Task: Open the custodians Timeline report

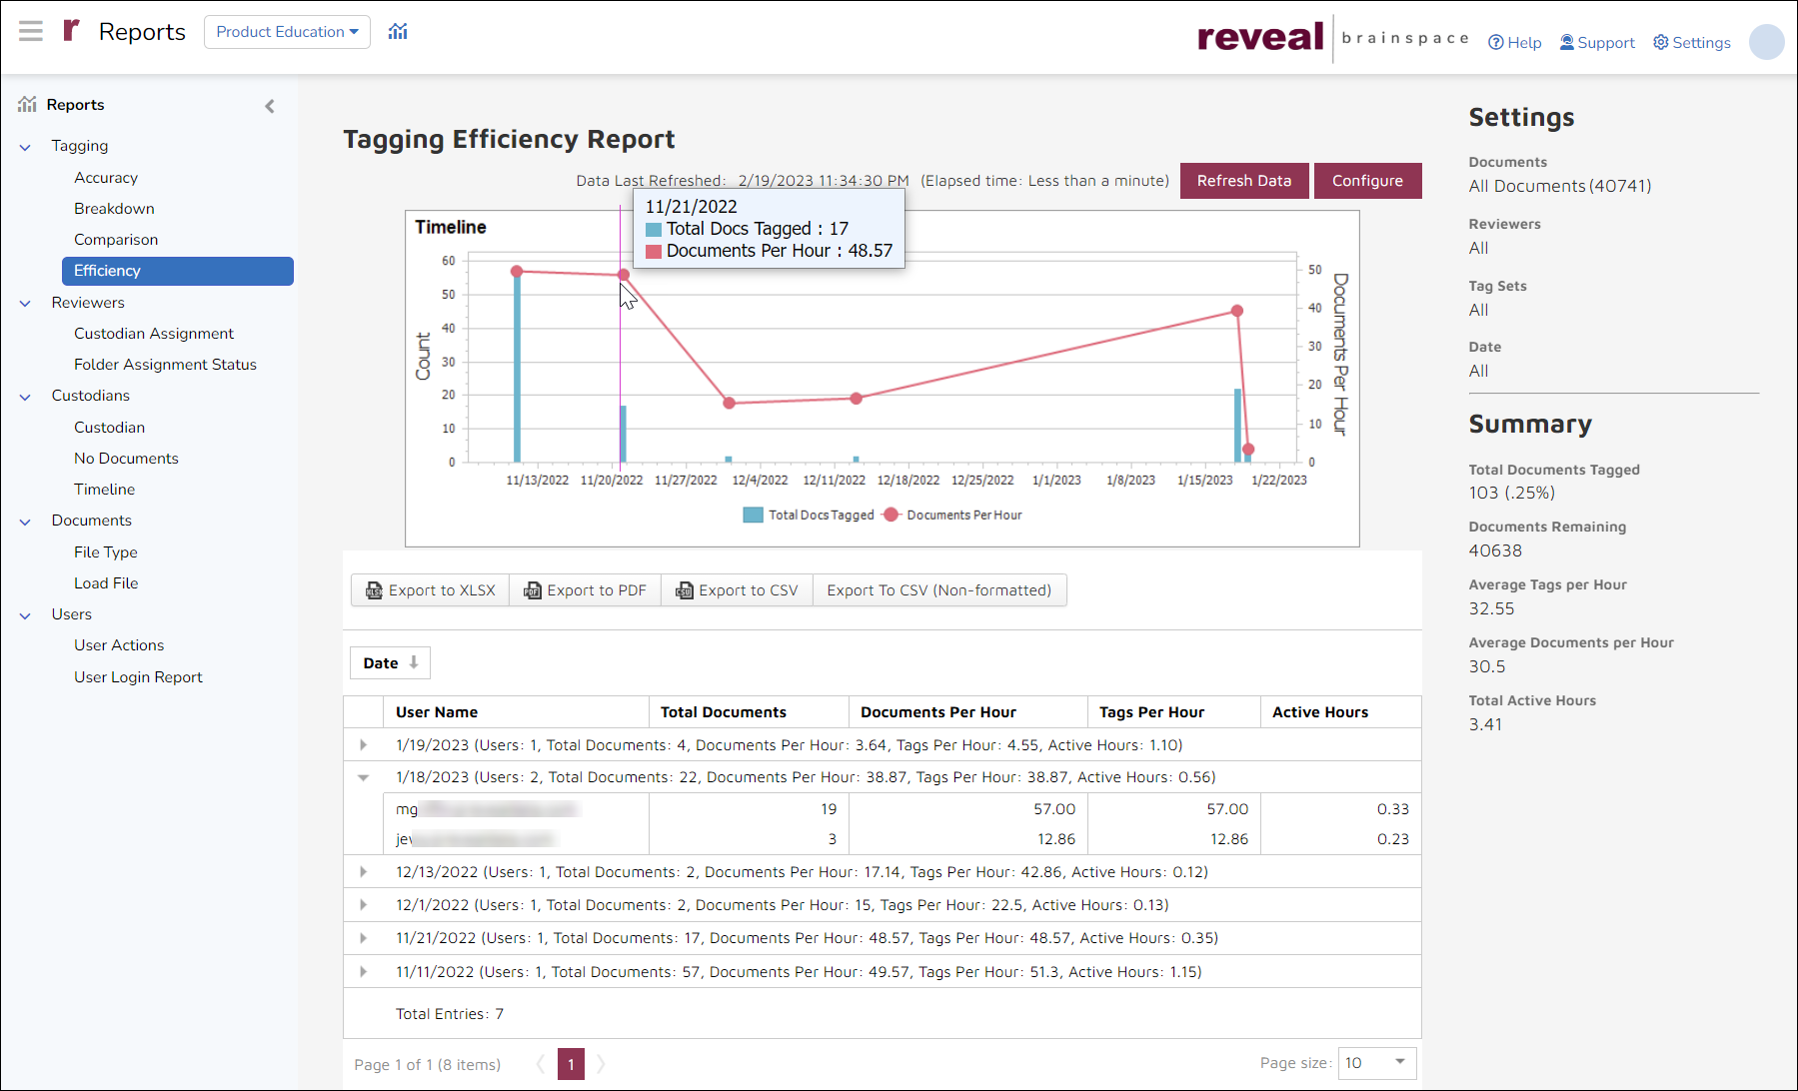Action: pos(104,490)
